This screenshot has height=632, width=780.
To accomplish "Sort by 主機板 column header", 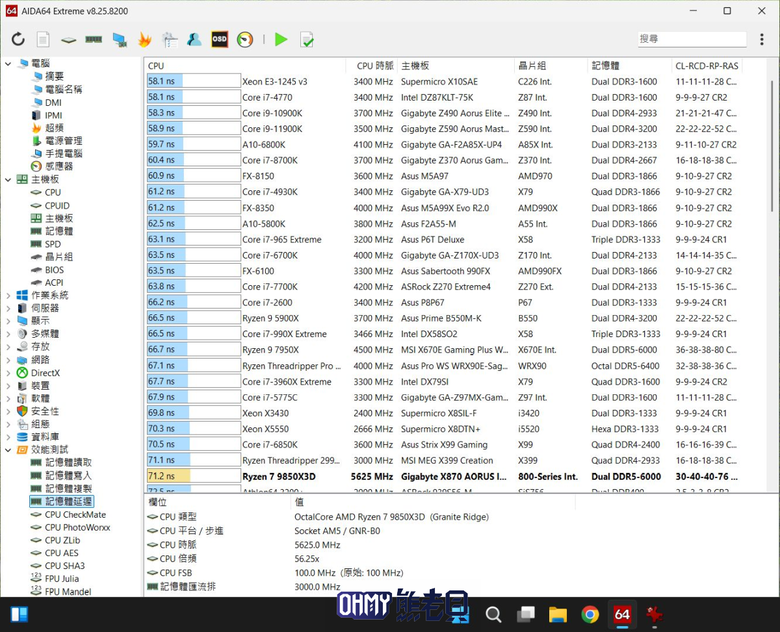I will pyautogui.click(x=456, y=66).
